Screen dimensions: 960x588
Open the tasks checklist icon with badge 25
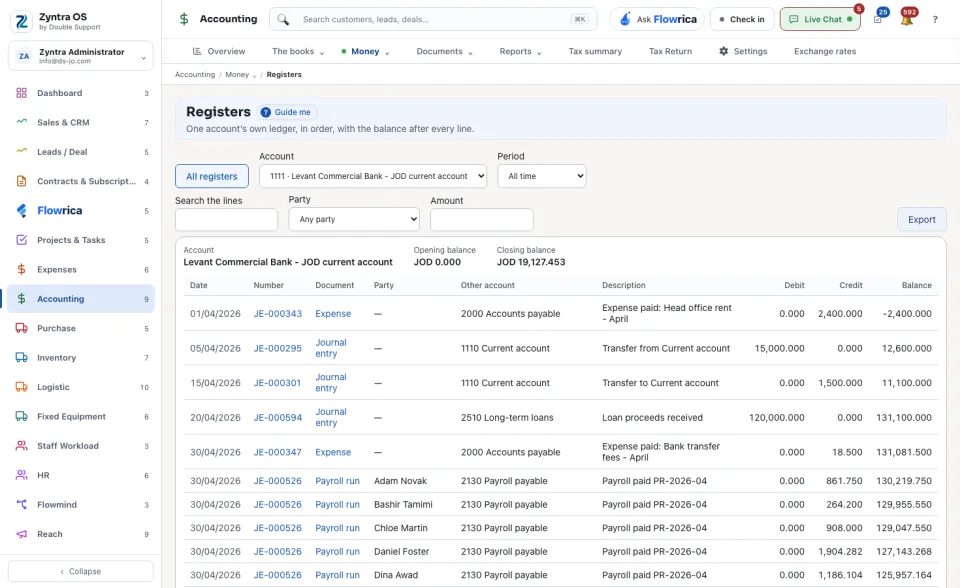pos(878,19)
